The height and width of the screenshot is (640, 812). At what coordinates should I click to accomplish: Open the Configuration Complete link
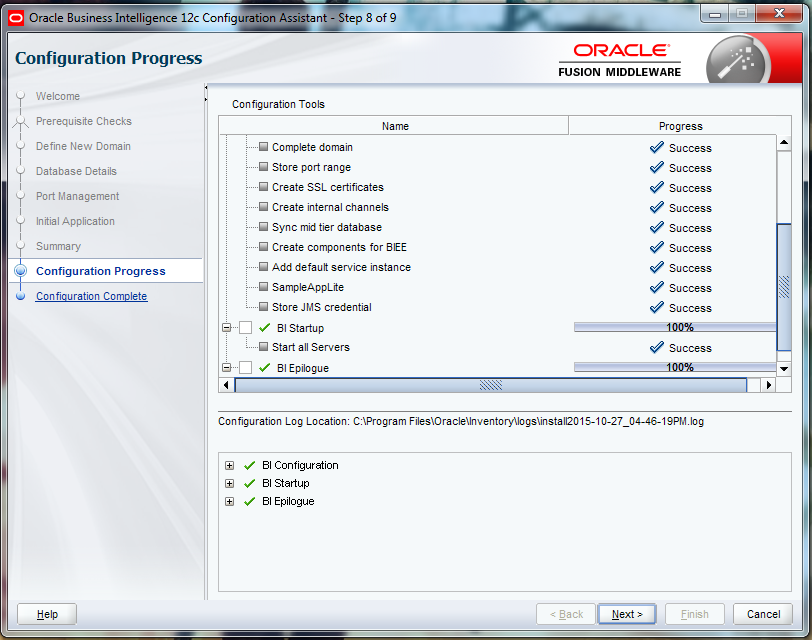tap(91, 296)
